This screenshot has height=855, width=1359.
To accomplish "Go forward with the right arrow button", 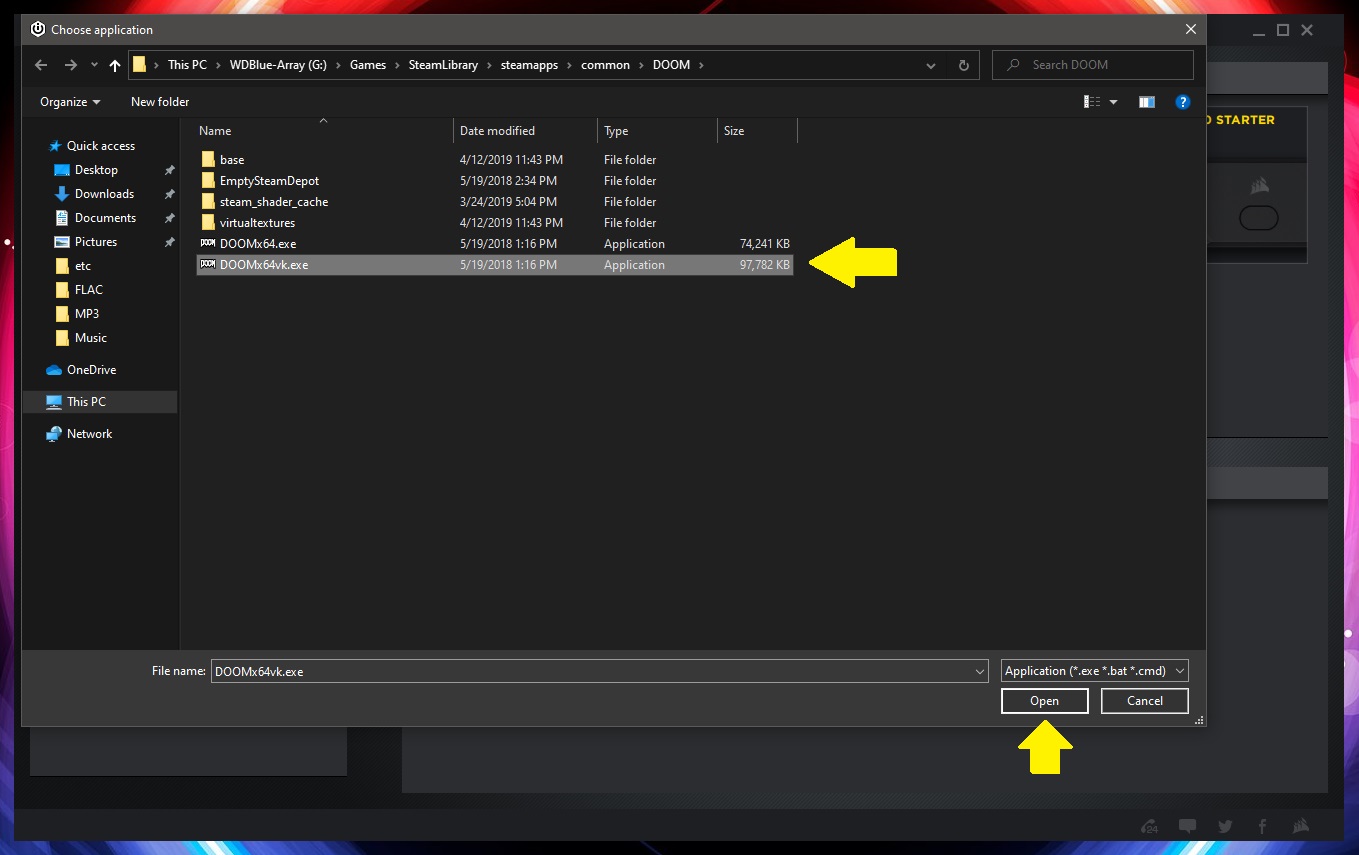I will (71, 65).
